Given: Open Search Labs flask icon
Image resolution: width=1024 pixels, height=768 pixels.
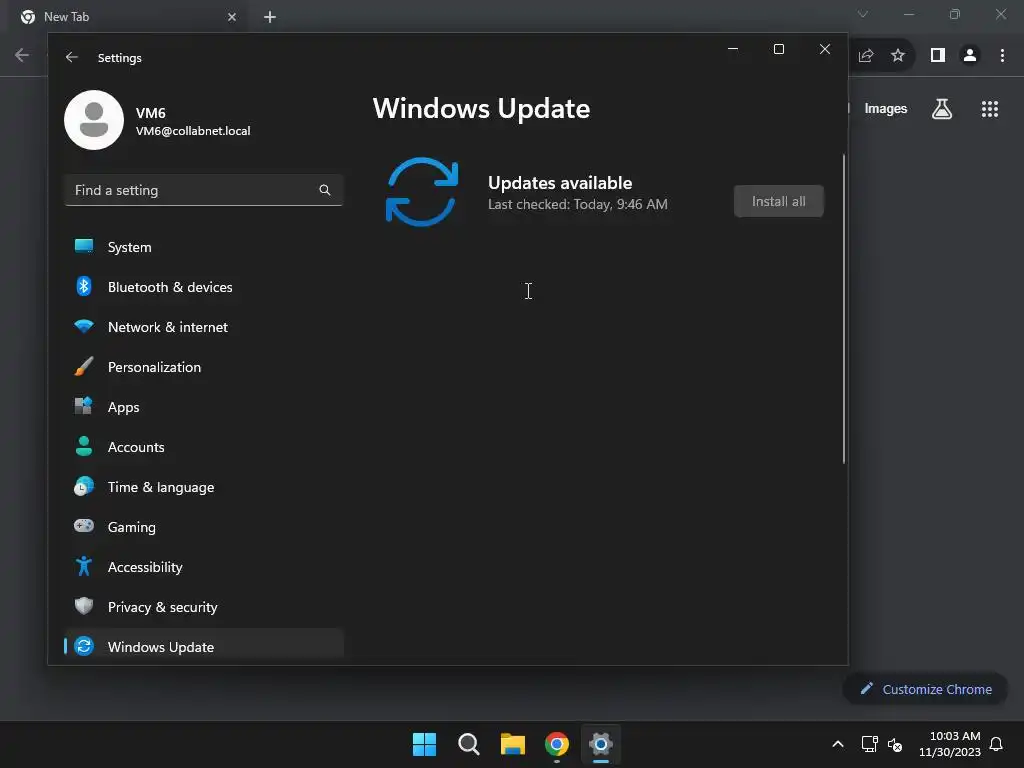Looking at the screenshot, I should (x=942, y=108).
